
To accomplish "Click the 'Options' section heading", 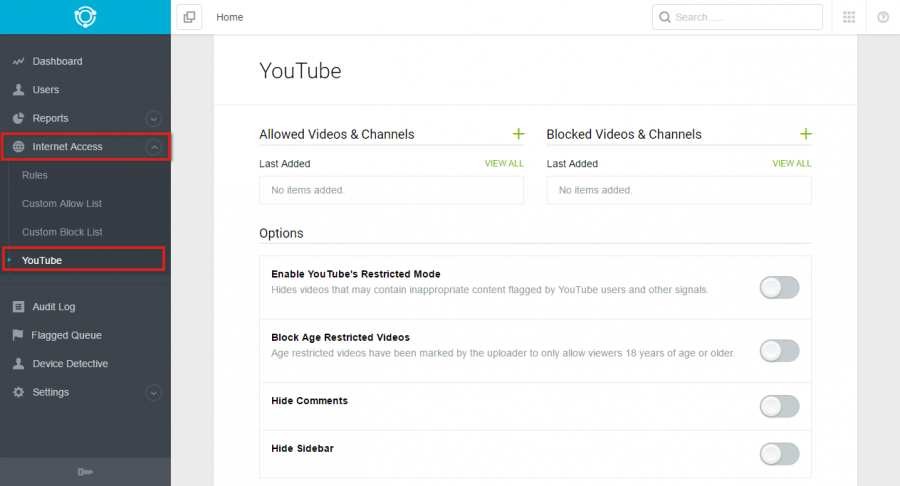I will (x=281, y=234).
